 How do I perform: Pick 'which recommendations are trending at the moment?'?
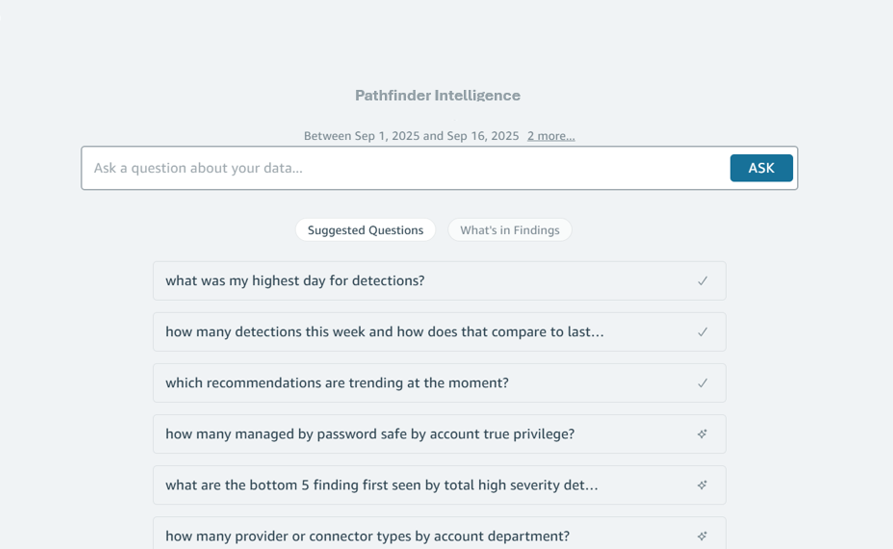click(x=337, y=383)
